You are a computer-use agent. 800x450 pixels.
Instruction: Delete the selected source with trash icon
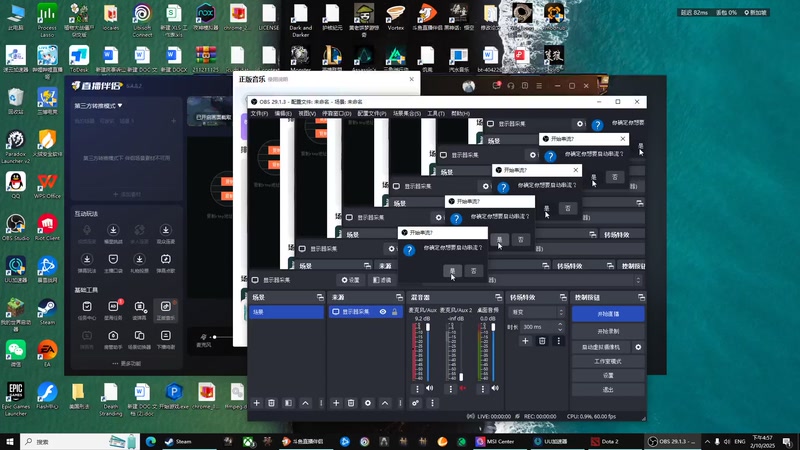351,403
